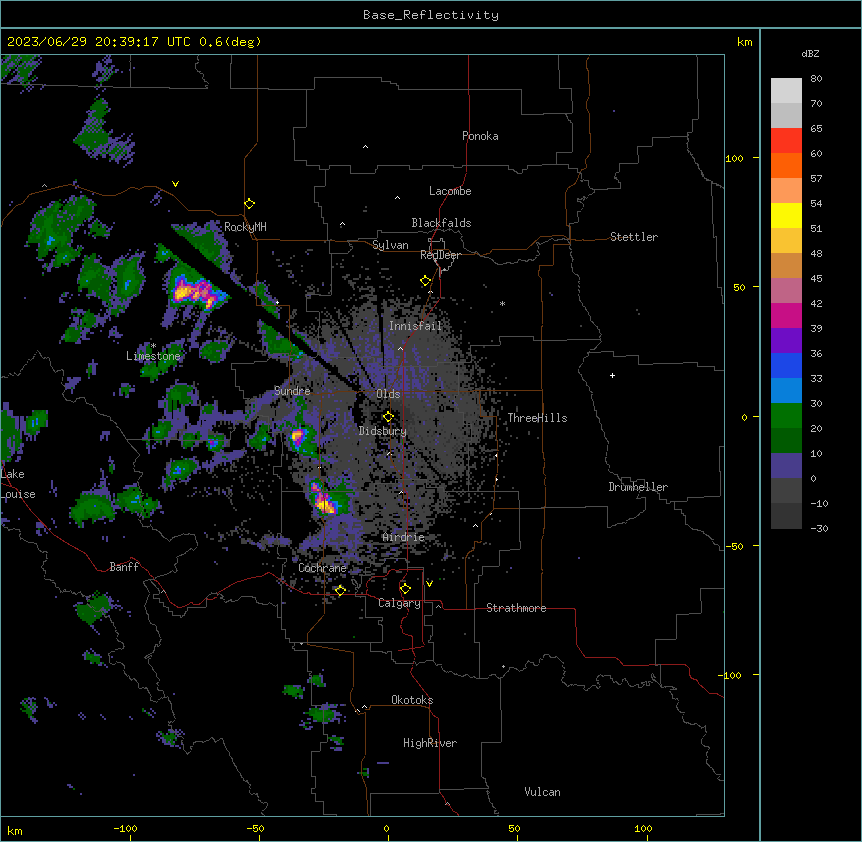Click the Airdrie city label
Screen dimensions: 862x842
click(403, 537)
